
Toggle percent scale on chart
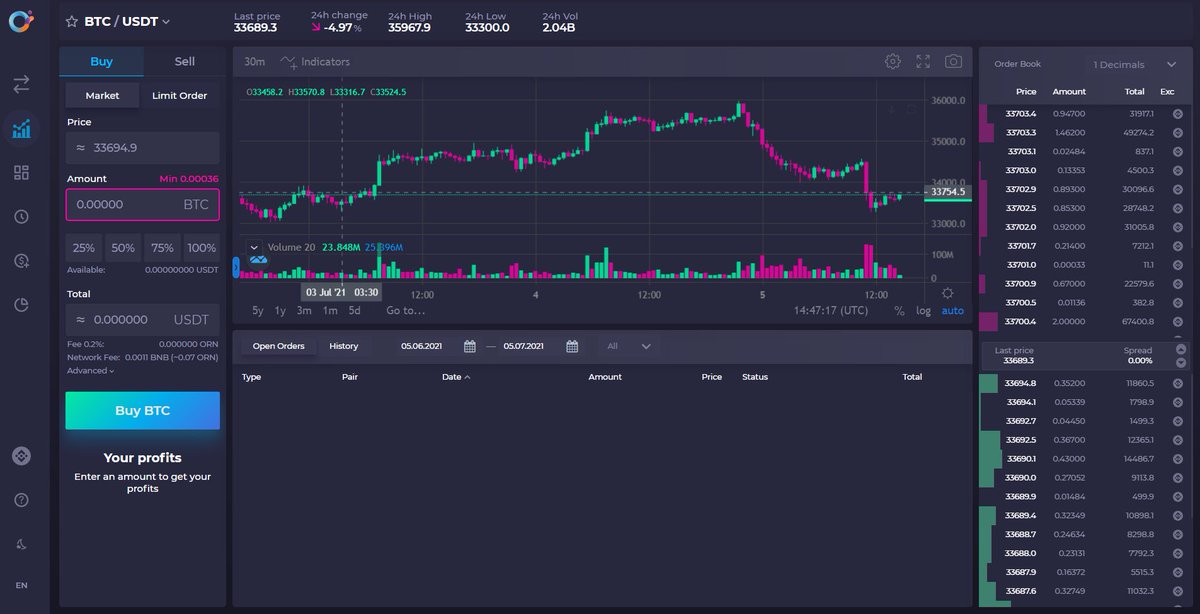pyautogui.click(x=899, y=311)
